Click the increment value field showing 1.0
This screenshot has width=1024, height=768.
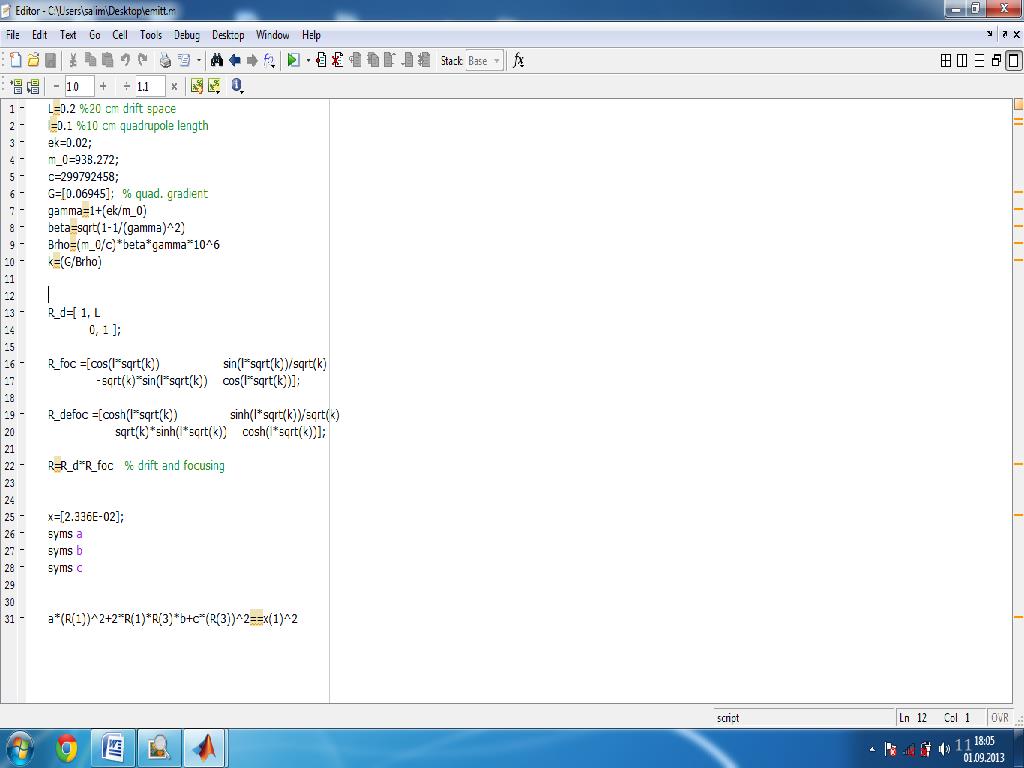coord(78,87)
